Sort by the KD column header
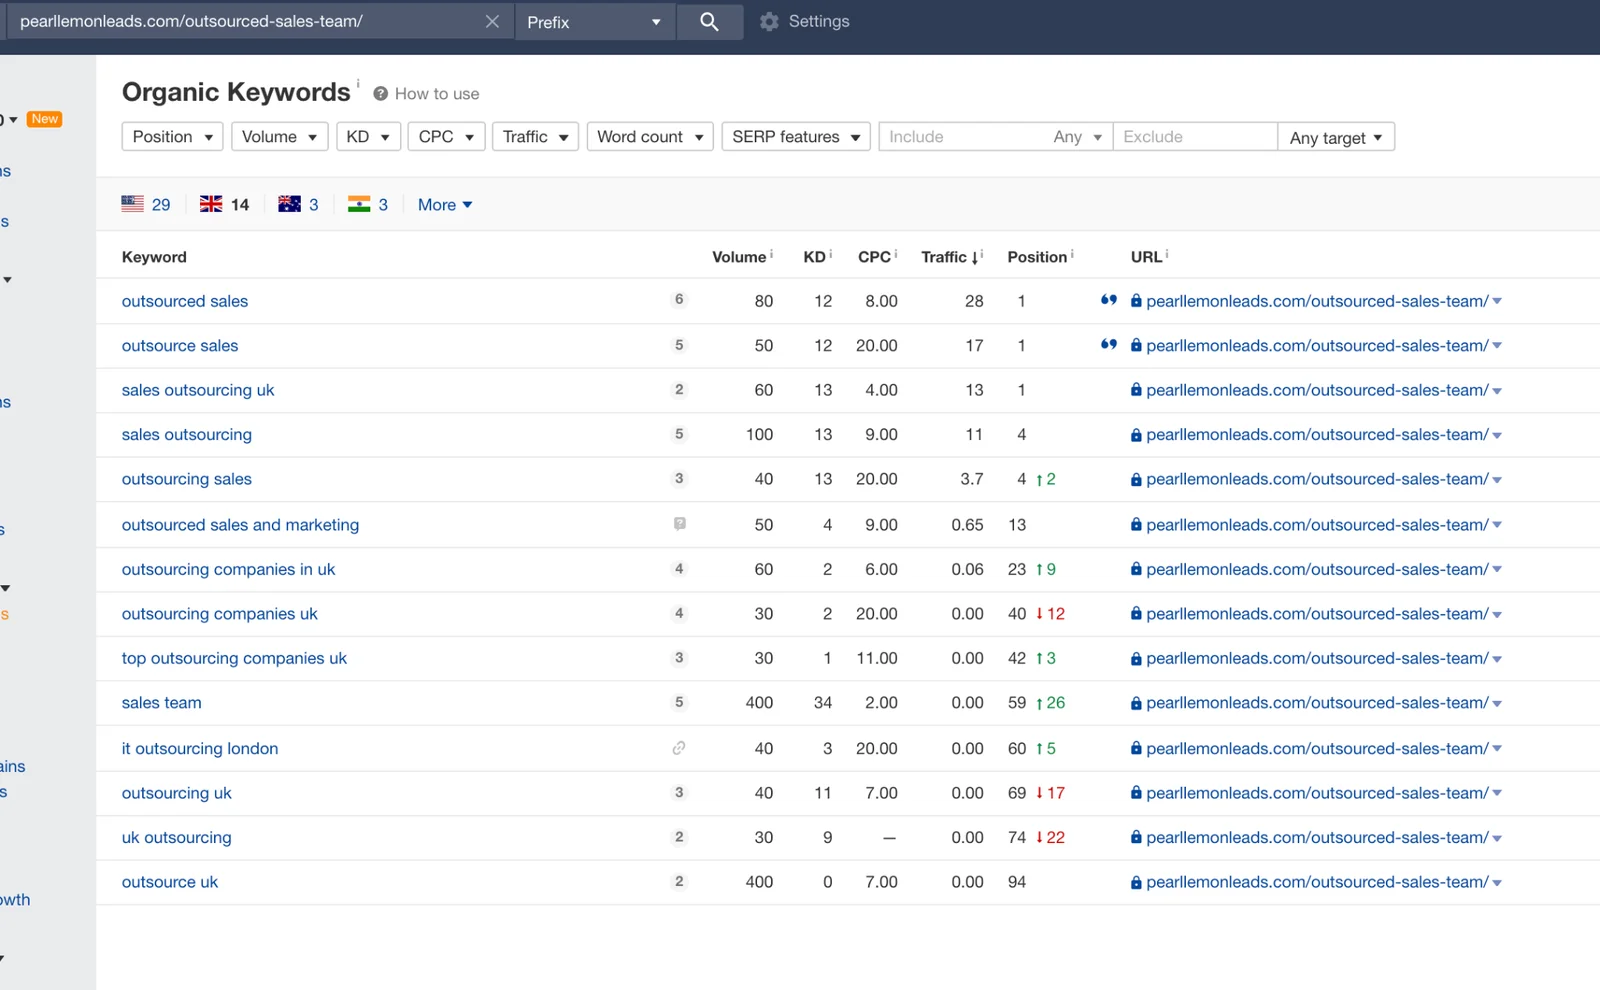 [814, 257]
